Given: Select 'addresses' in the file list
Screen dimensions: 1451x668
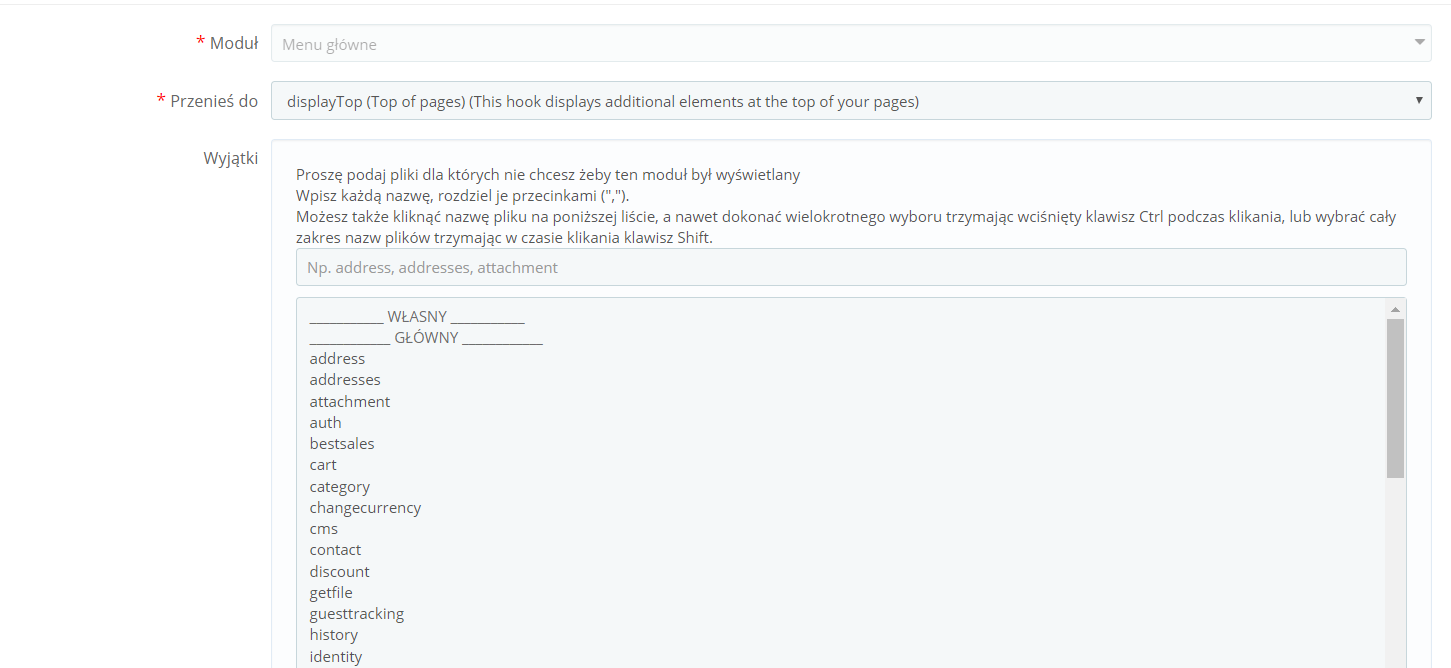Looking at the screenshot, I should (x=345, y=380).
